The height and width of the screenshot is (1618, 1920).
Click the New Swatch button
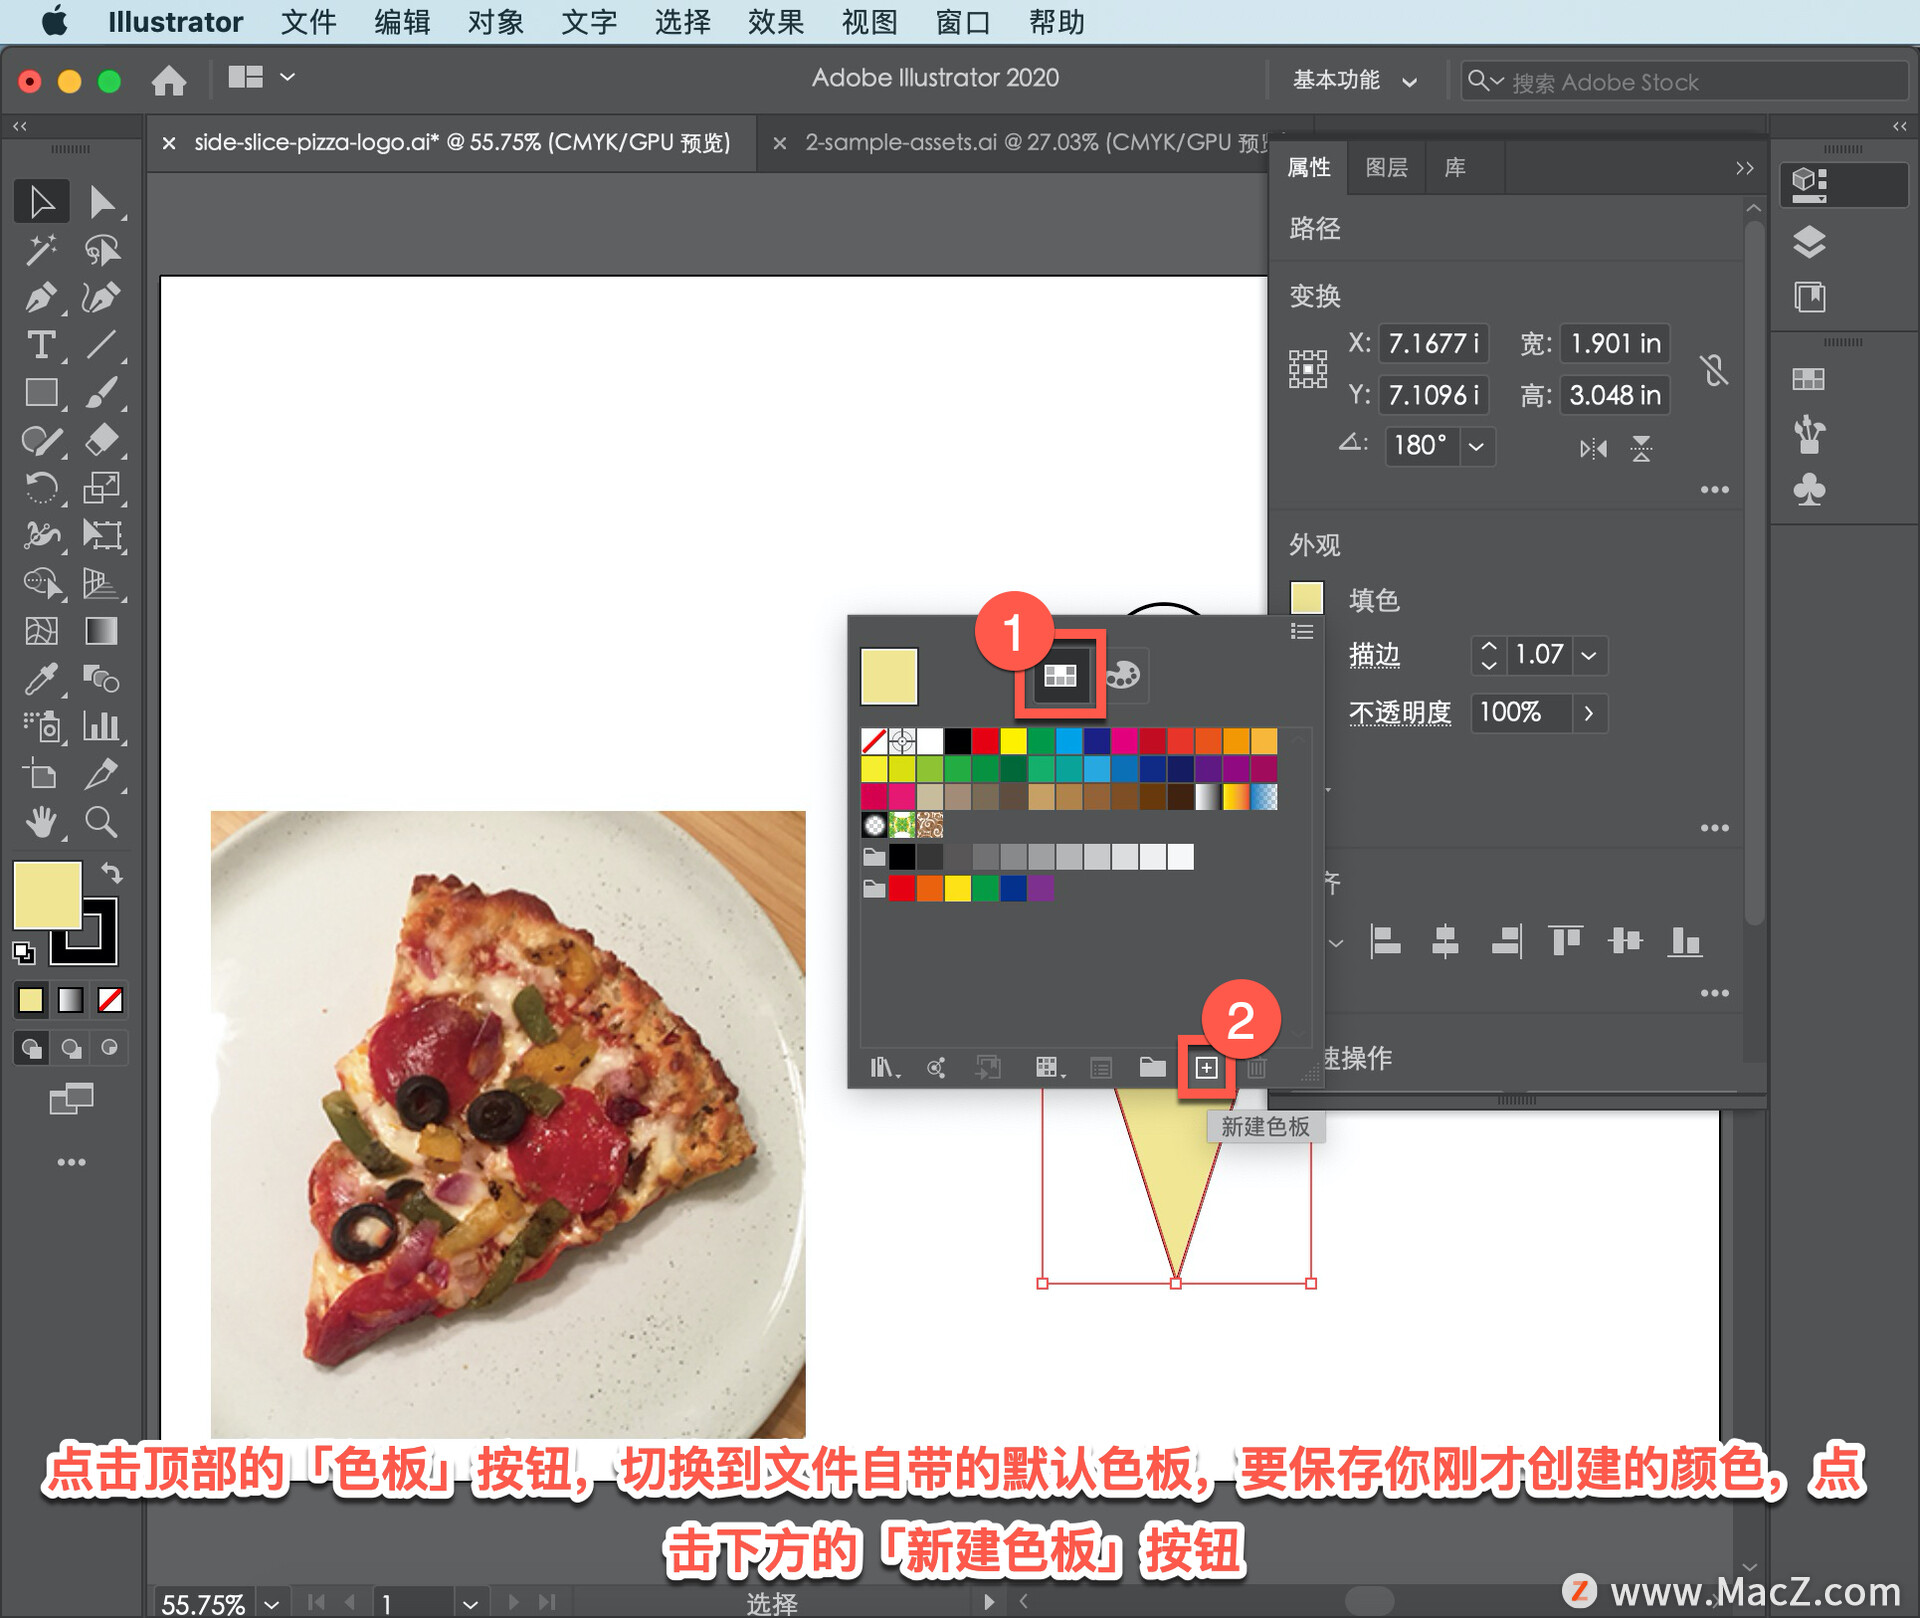click(x=1206, y=1068)
